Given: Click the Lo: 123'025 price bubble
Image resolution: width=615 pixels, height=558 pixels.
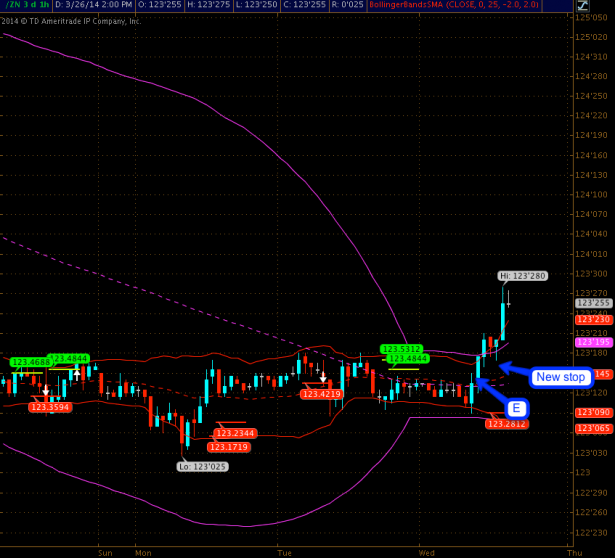Looking at the screenshot, I should pos(202,467).
